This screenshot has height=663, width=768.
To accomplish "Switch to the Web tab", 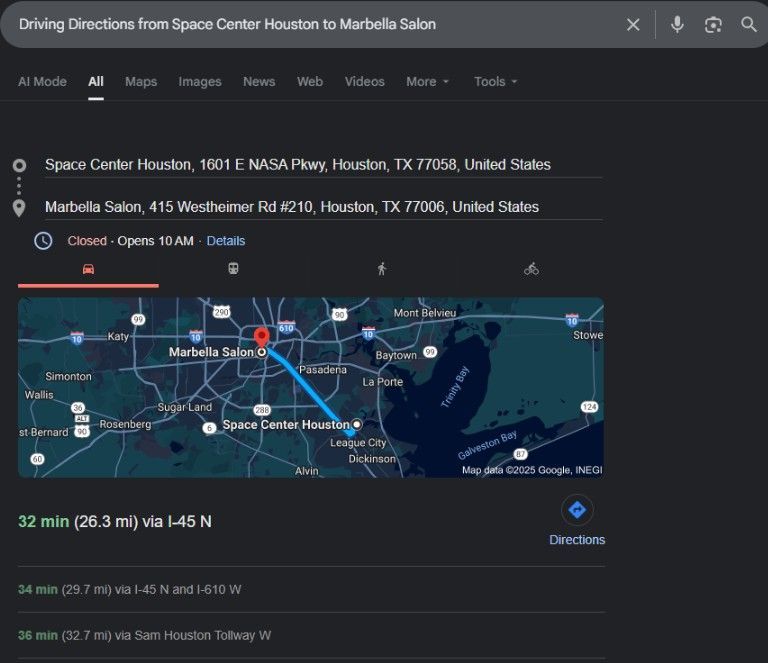I will (310, 81).
